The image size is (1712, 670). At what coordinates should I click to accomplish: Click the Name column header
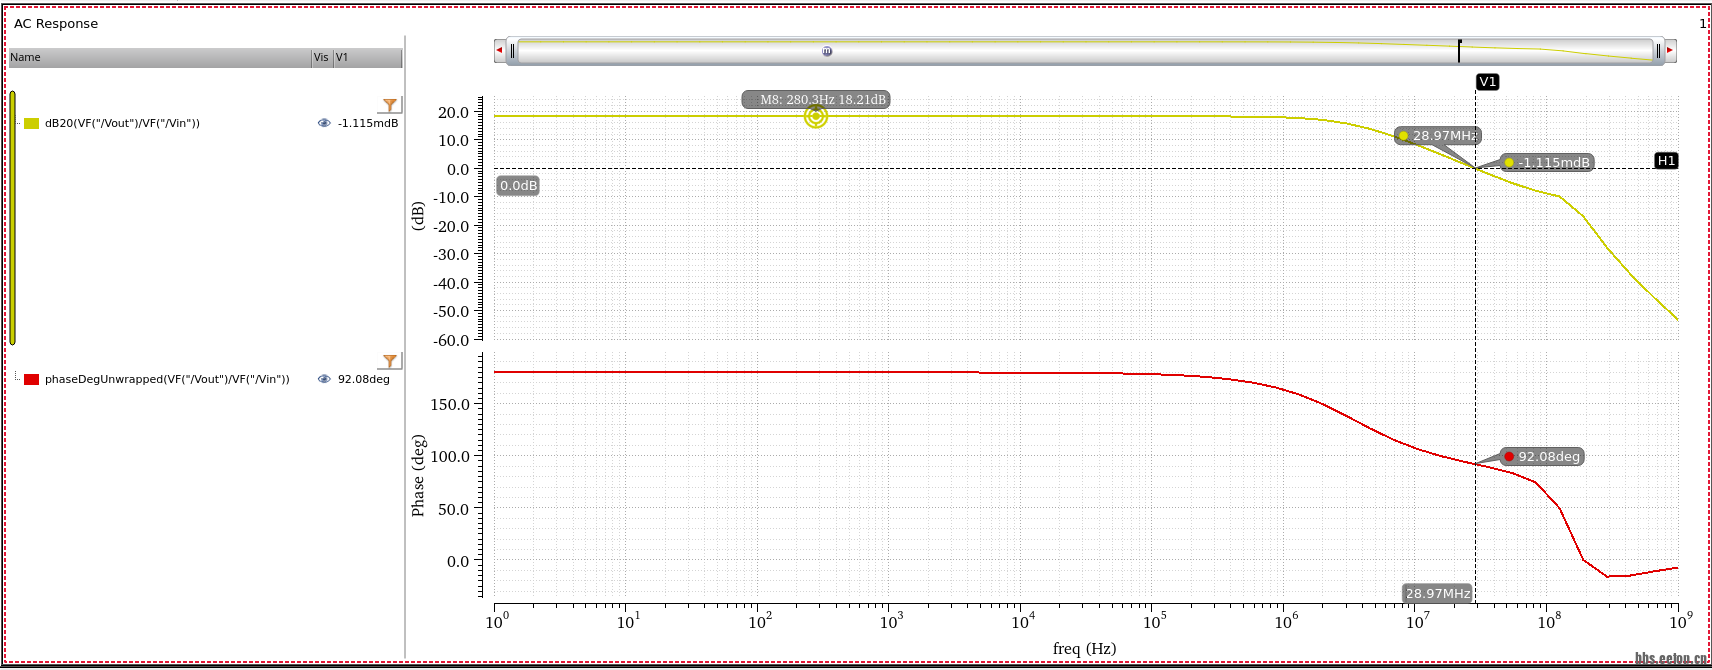[160, 57]
